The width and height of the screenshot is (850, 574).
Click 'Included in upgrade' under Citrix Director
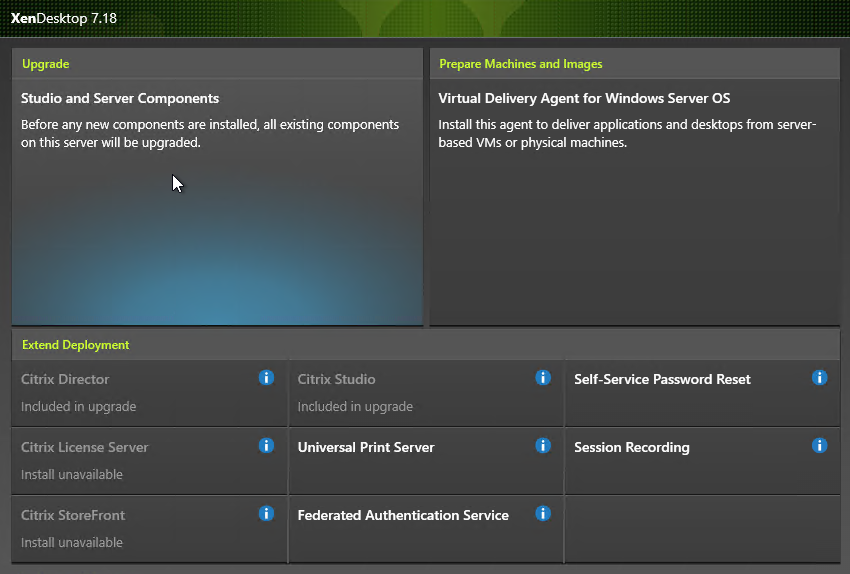click(x=79, y=407)
